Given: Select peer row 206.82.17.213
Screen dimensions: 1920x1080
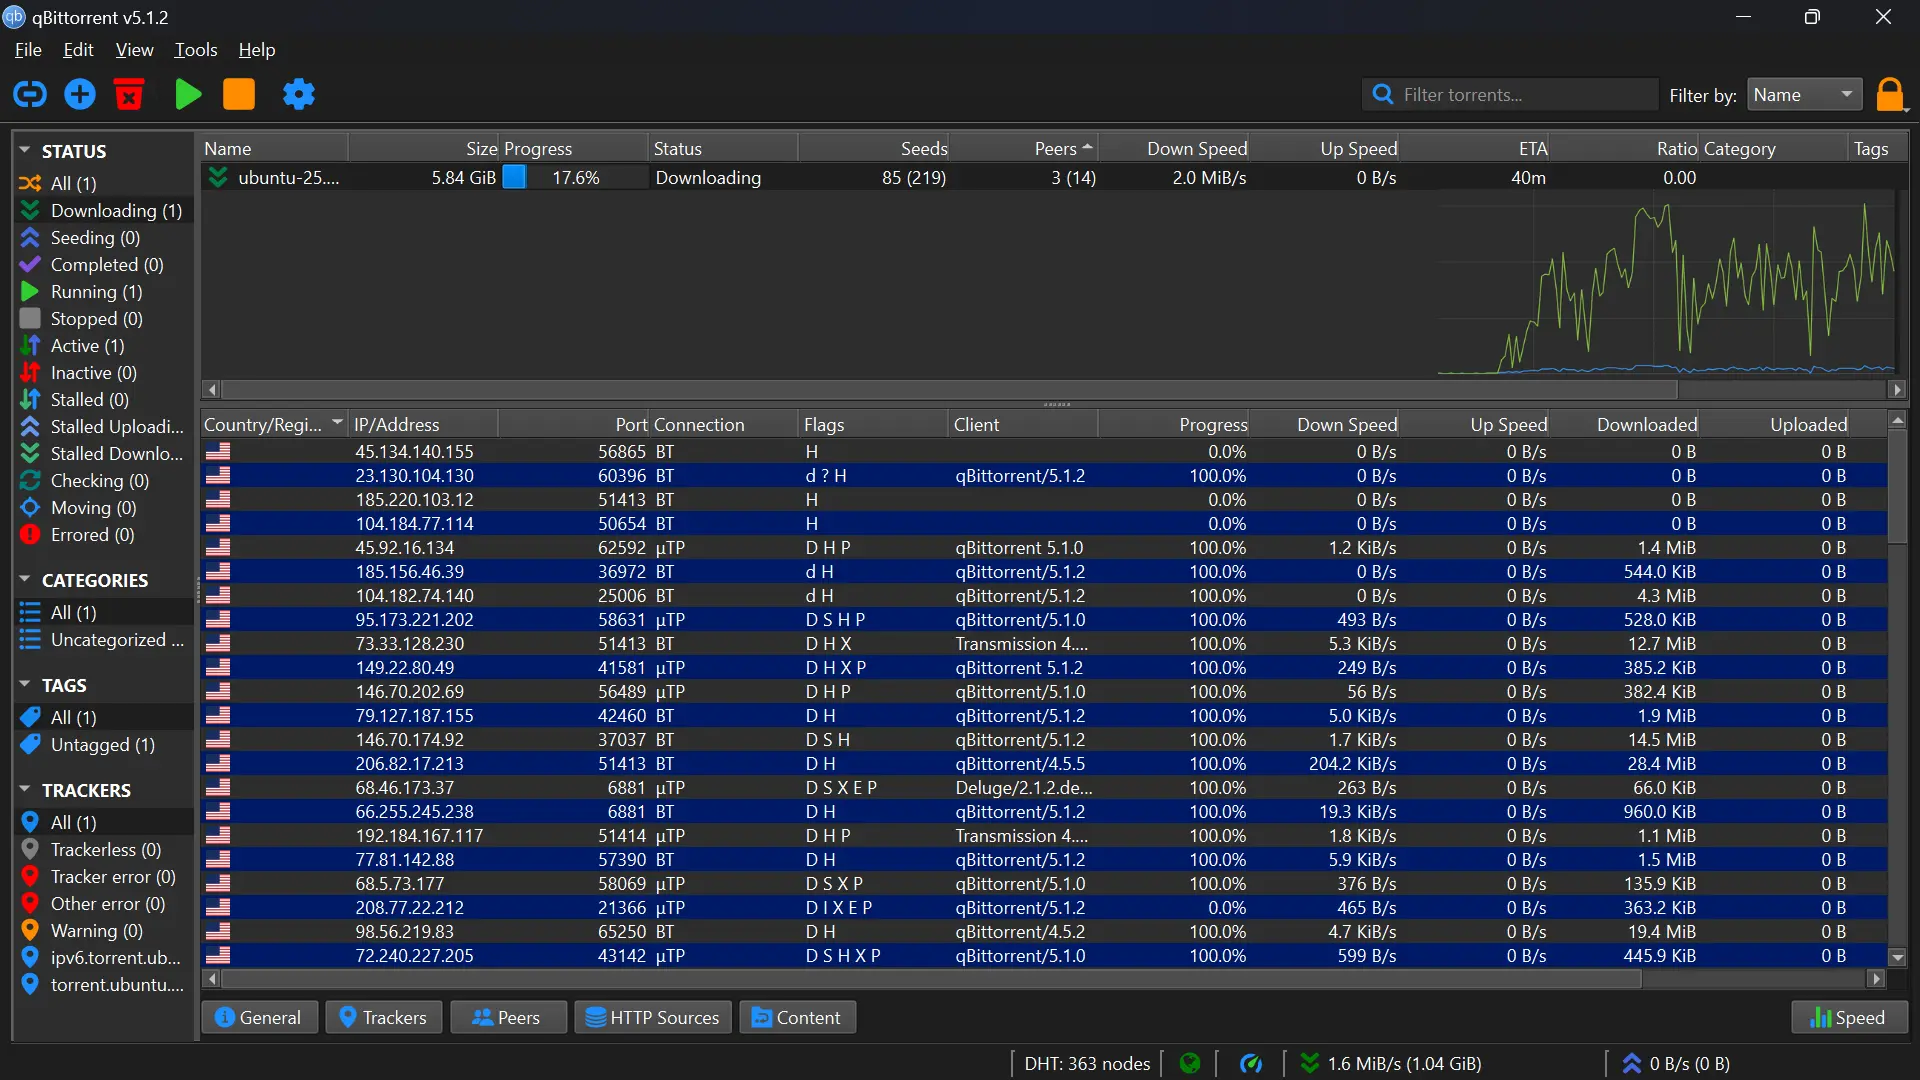Looking at the screenshot, I should tap(1044, 763).
